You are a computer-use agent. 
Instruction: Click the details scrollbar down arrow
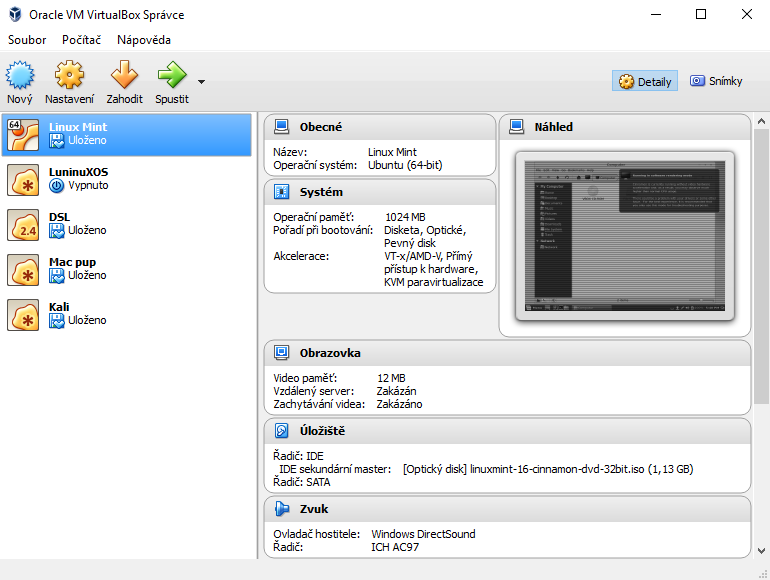tap(761, 551)
